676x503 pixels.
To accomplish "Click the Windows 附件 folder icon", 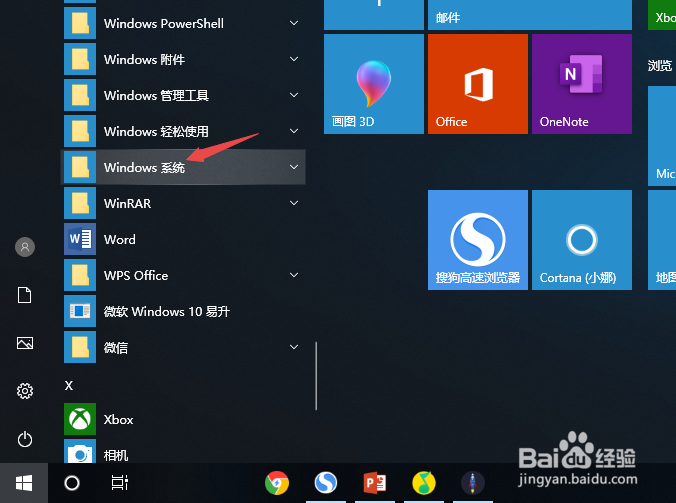I will point(80,59).
